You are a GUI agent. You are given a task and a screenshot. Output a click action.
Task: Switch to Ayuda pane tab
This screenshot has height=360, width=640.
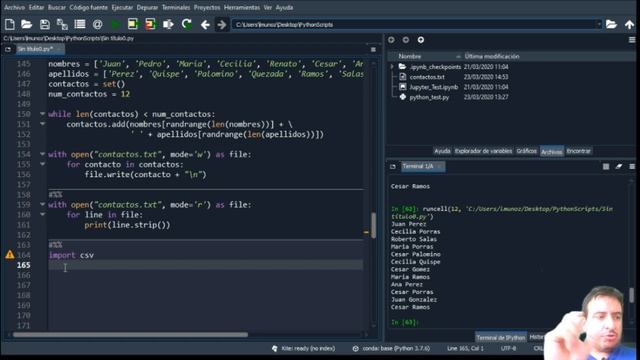[x=442, y=151]
